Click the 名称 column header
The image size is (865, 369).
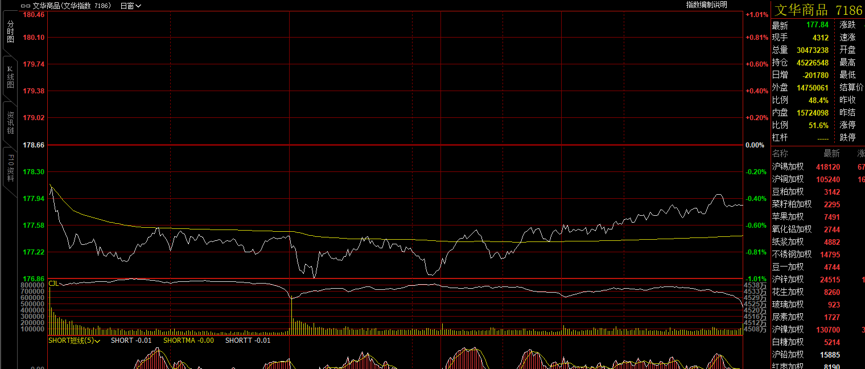[781, 153]
